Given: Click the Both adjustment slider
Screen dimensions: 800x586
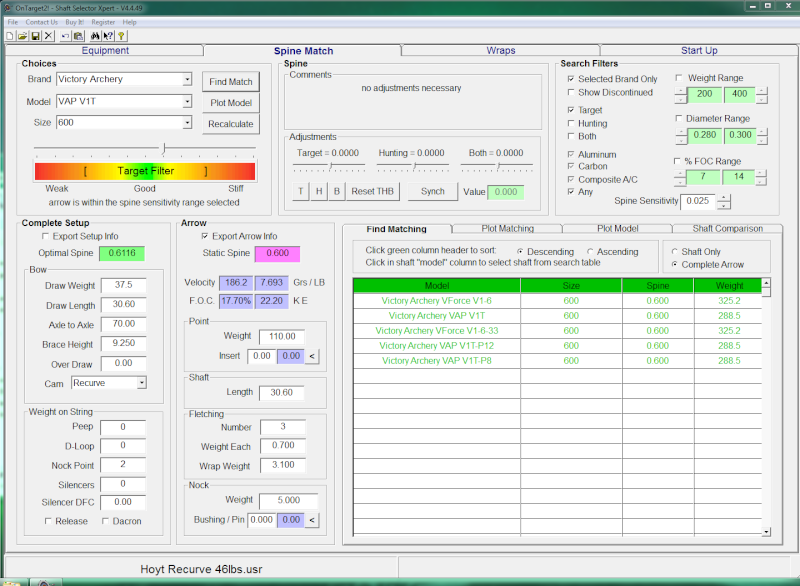Looking at the screenshot, I should tap(497, 166).
